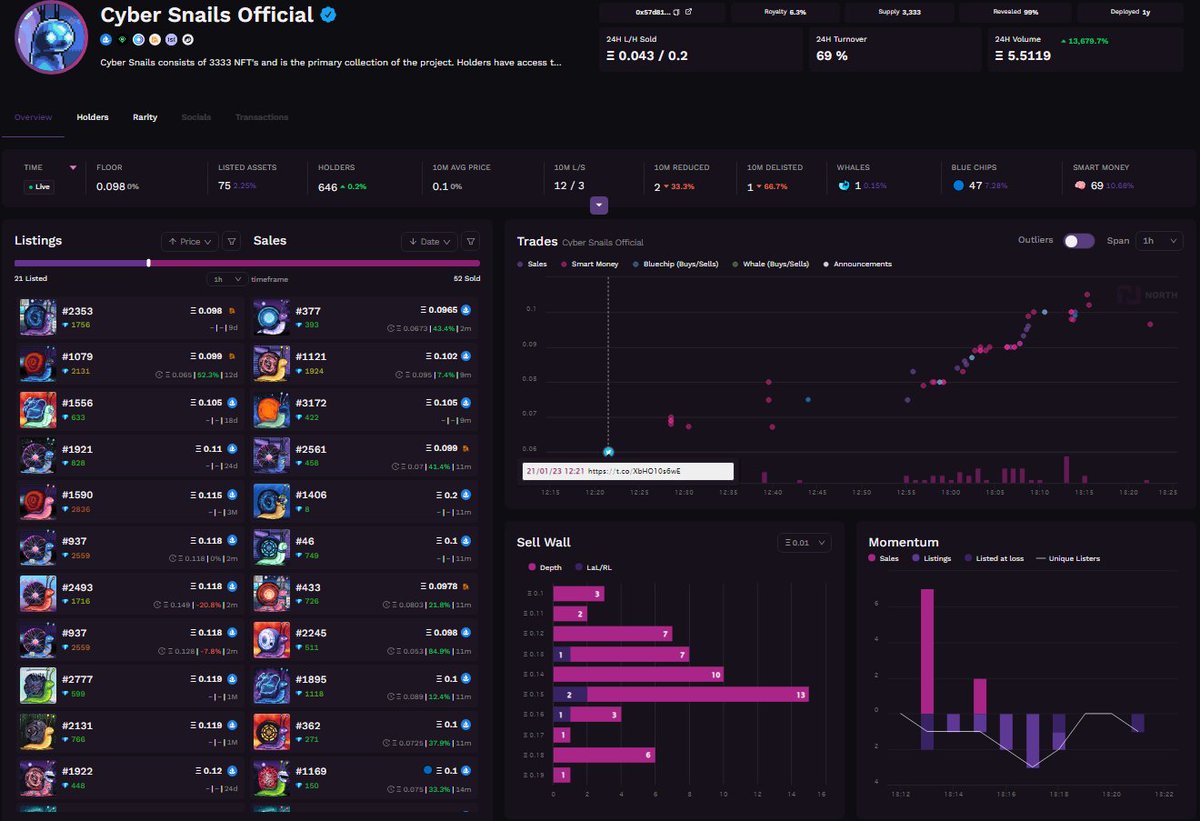1200x821 pixels.
Task: Copy the contract address 0x57d81
Action: [x=676, y=12]
